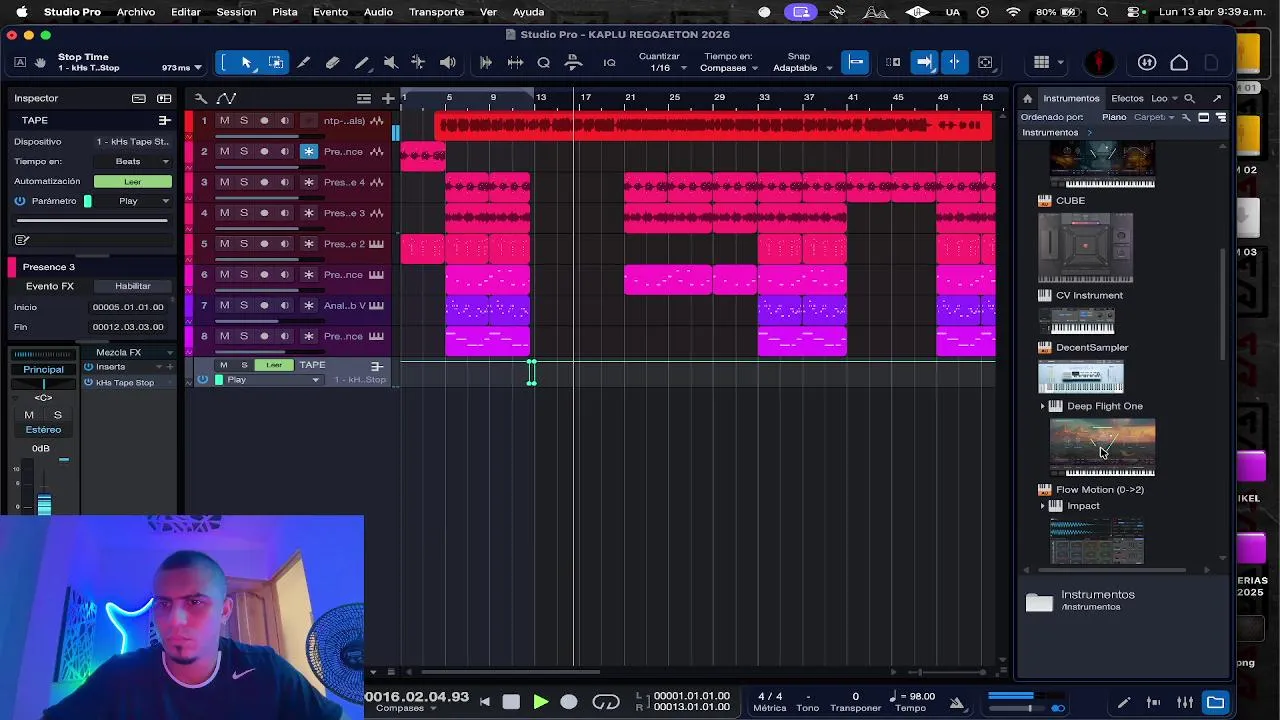Activate the Listen speaker tool
1280x720 pixels.
[447, 63]
